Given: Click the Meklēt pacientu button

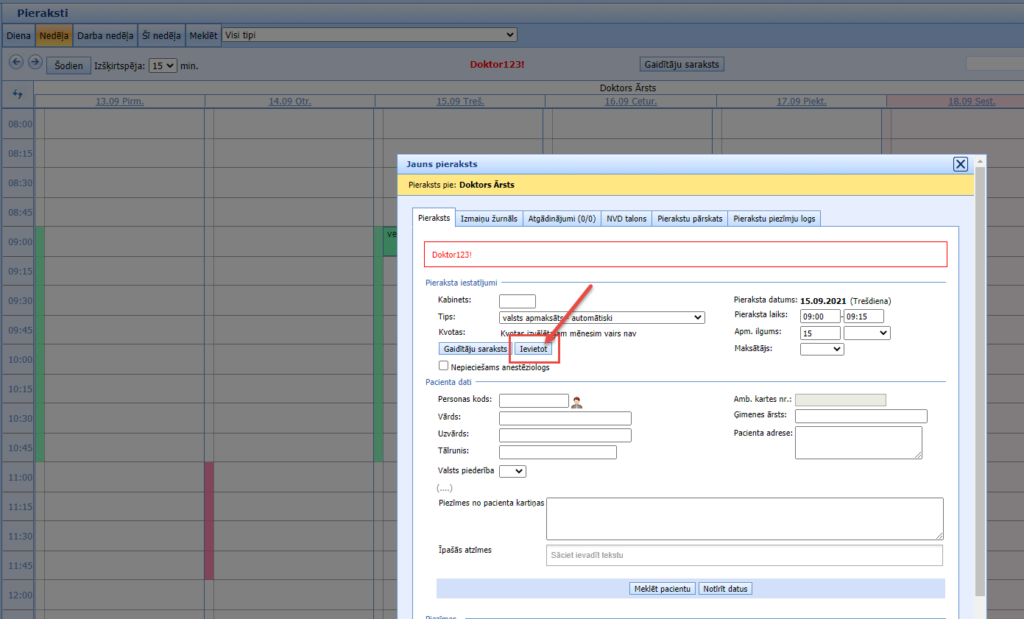Looking at the screenshot, I should (662, 588).
